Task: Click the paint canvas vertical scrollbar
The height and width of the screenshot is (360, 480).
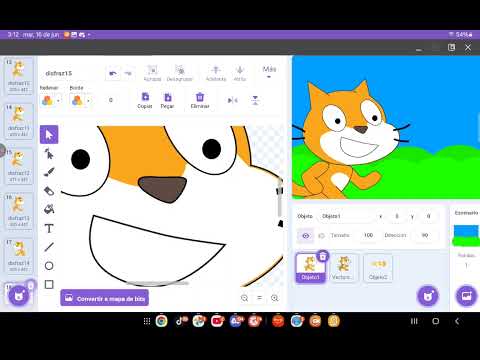Action: [x=280, y=197]
